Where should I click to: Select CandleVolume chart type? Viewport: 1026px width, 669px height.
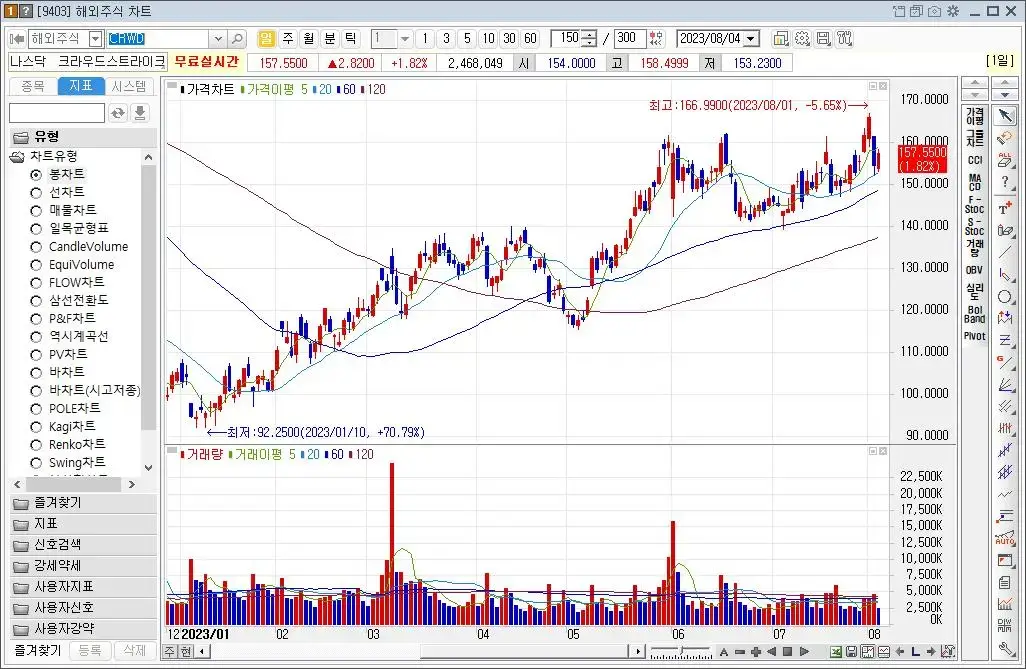79,247
